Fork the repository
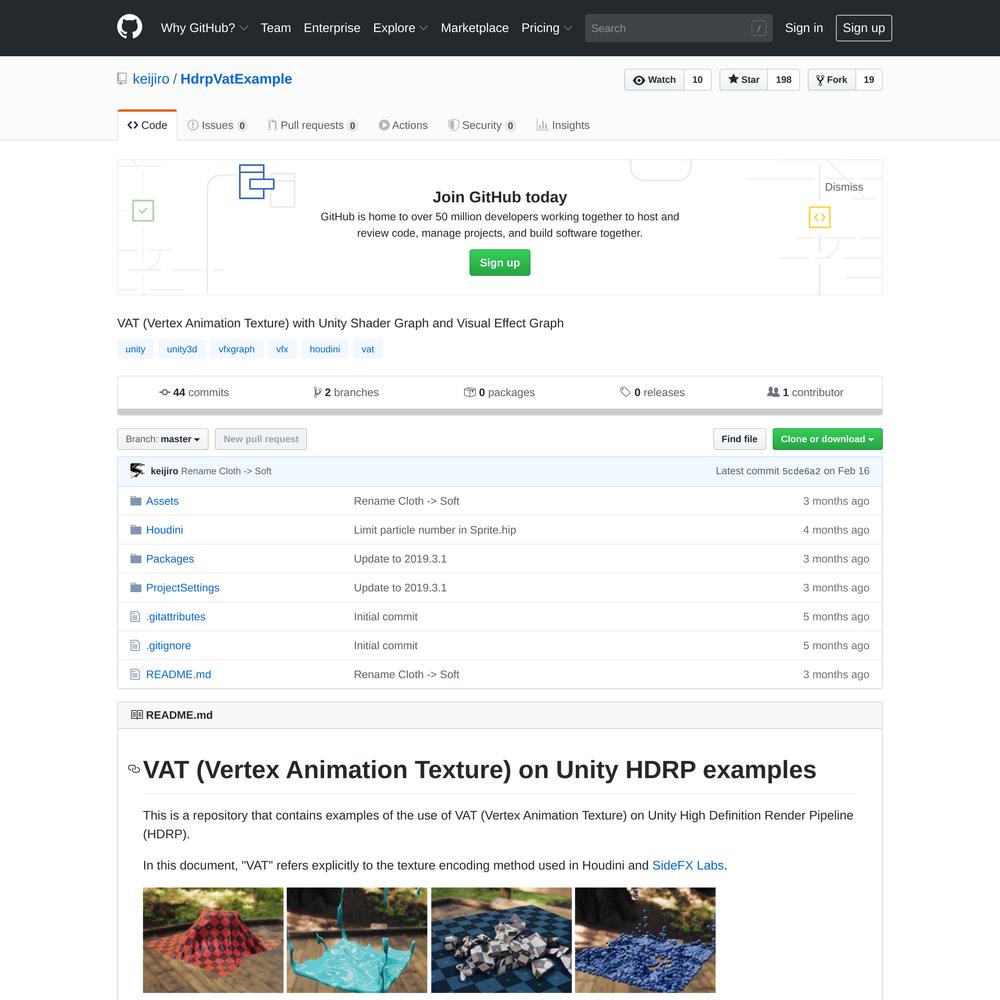1000x1000 pixels. click(832, 80)
